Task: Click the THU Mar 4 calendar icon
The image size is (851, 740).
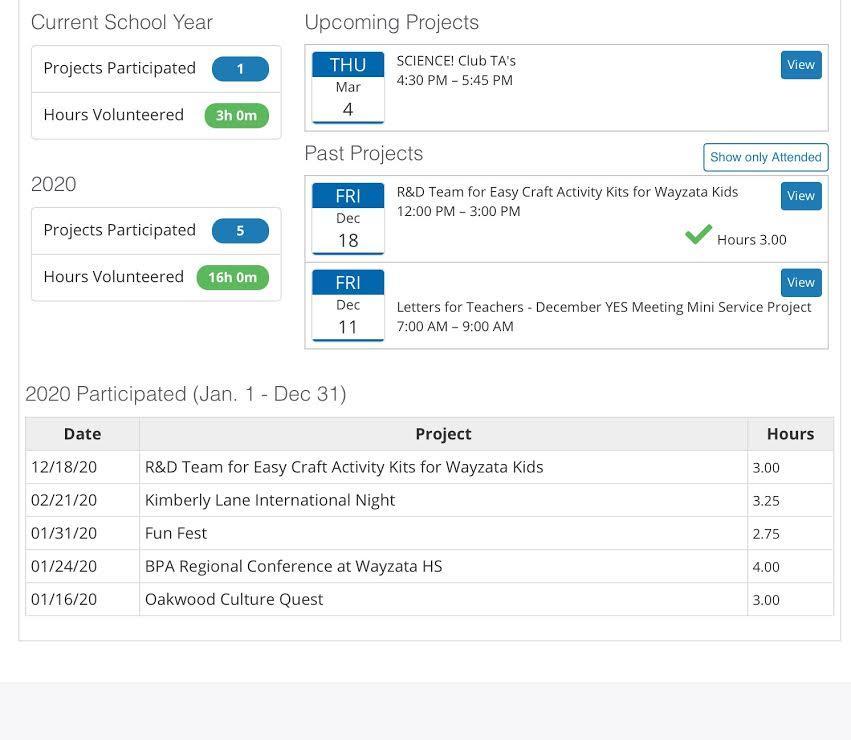Action: tap(348, 87)
